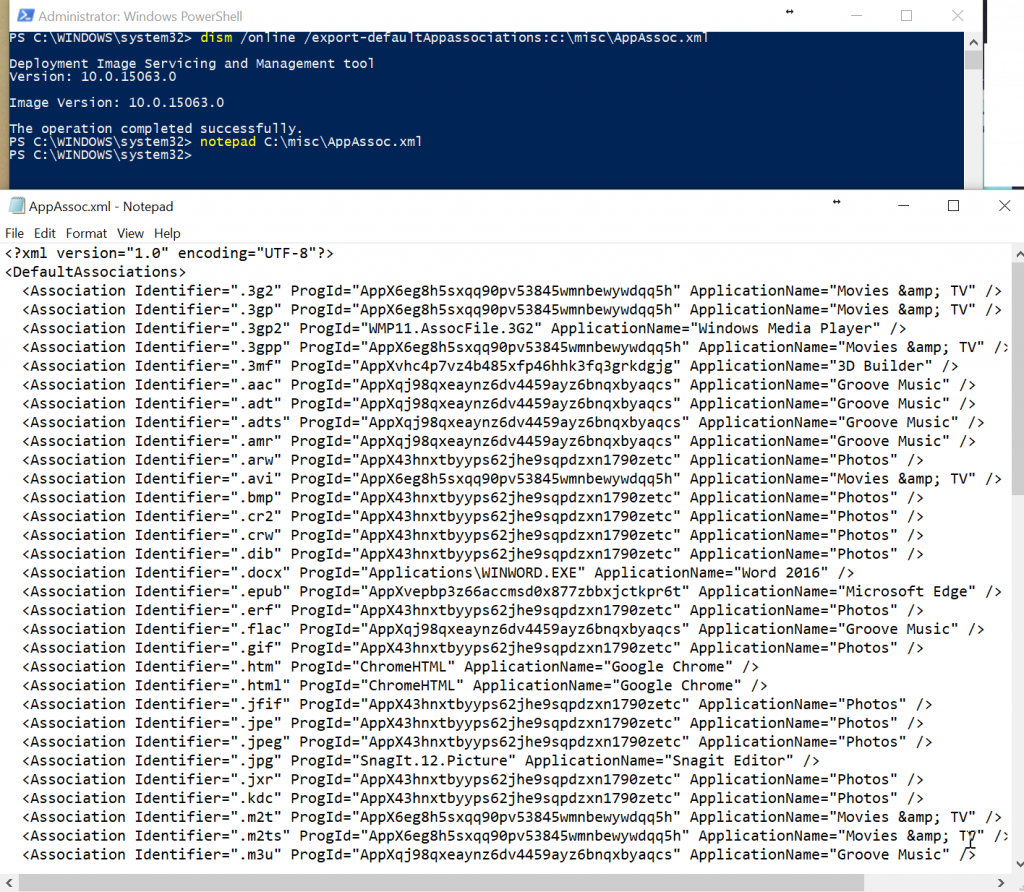Open the Edit menu in Notepad
This screenshot has height=892, width=1024.
tap(44, 233)
